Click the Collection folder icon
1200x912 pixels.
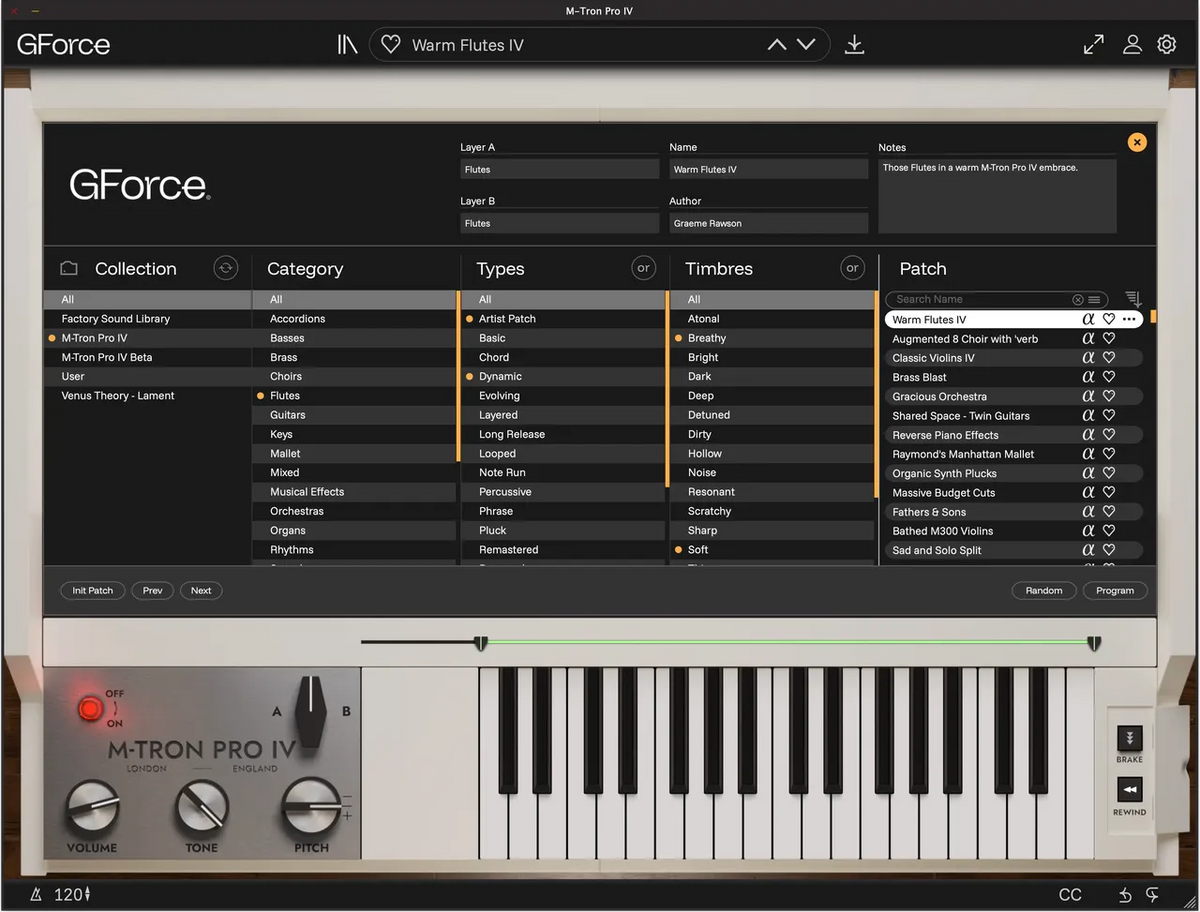tap(69, 268)
